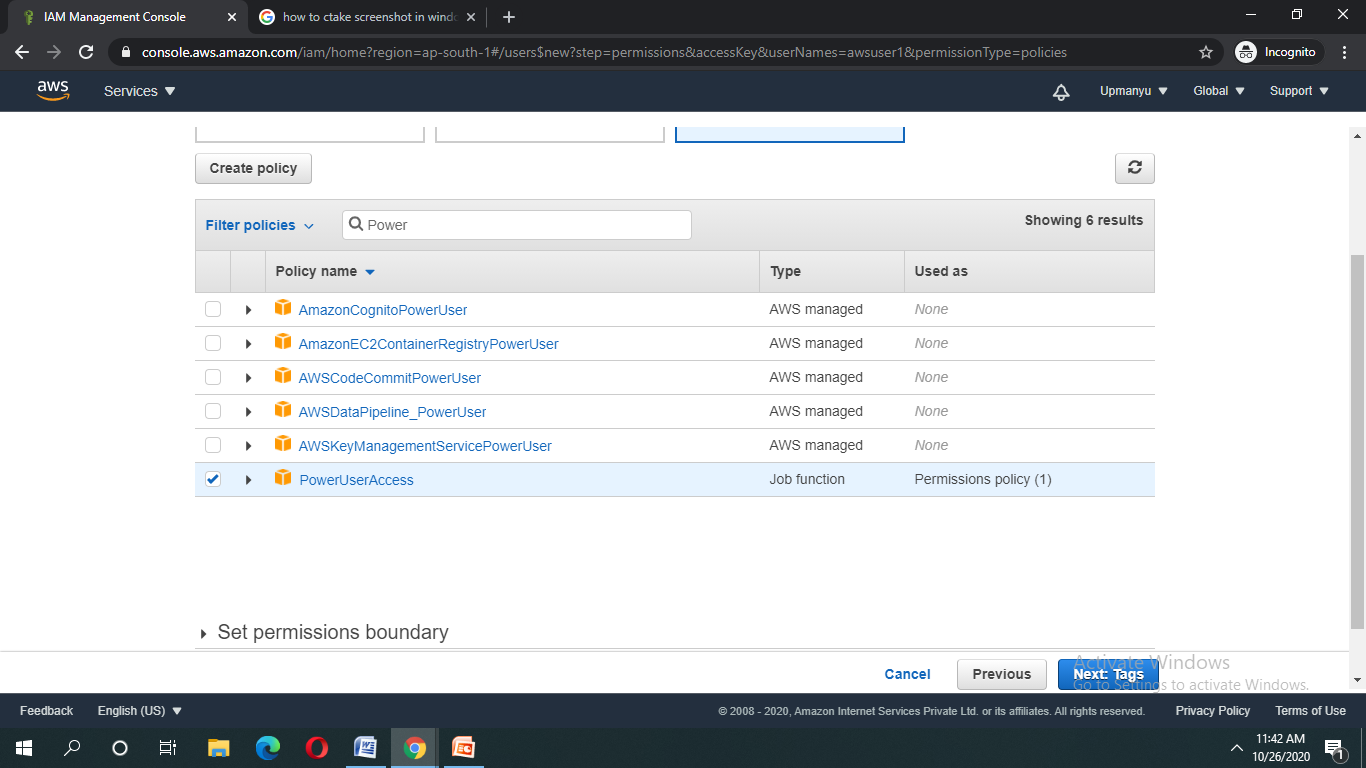This screenshot has width=1366, height=768.
Task: Click the search magnifier icon in filter box
Action: click(355, 225)
